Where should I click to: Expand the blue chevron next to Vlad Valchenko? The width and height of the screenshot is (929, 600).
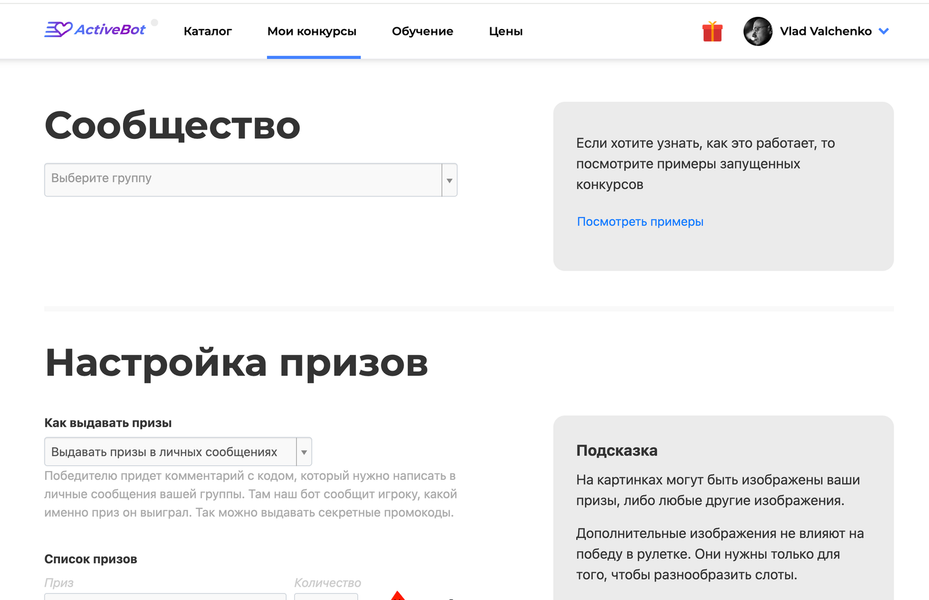tap(883, 32)
